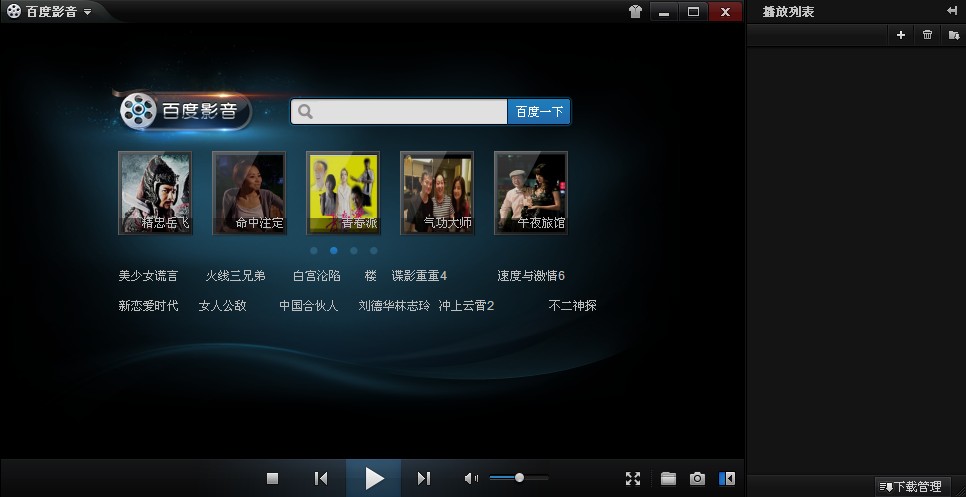Image resolution: width=966 pixels, height=497 pixels.
Task: Open the 命中注定 movie thumbnail
Action: pyautogui.click(x=249, y=193)
